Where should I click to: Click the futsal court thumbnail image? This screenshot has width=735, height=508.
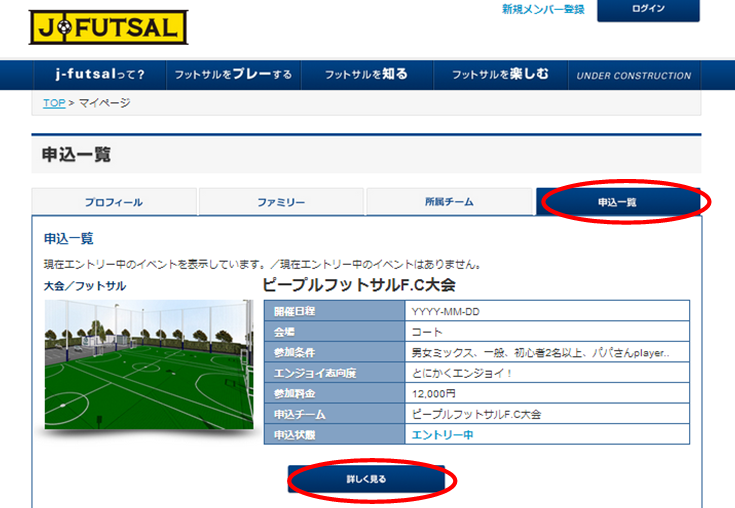tap(148, 364)
